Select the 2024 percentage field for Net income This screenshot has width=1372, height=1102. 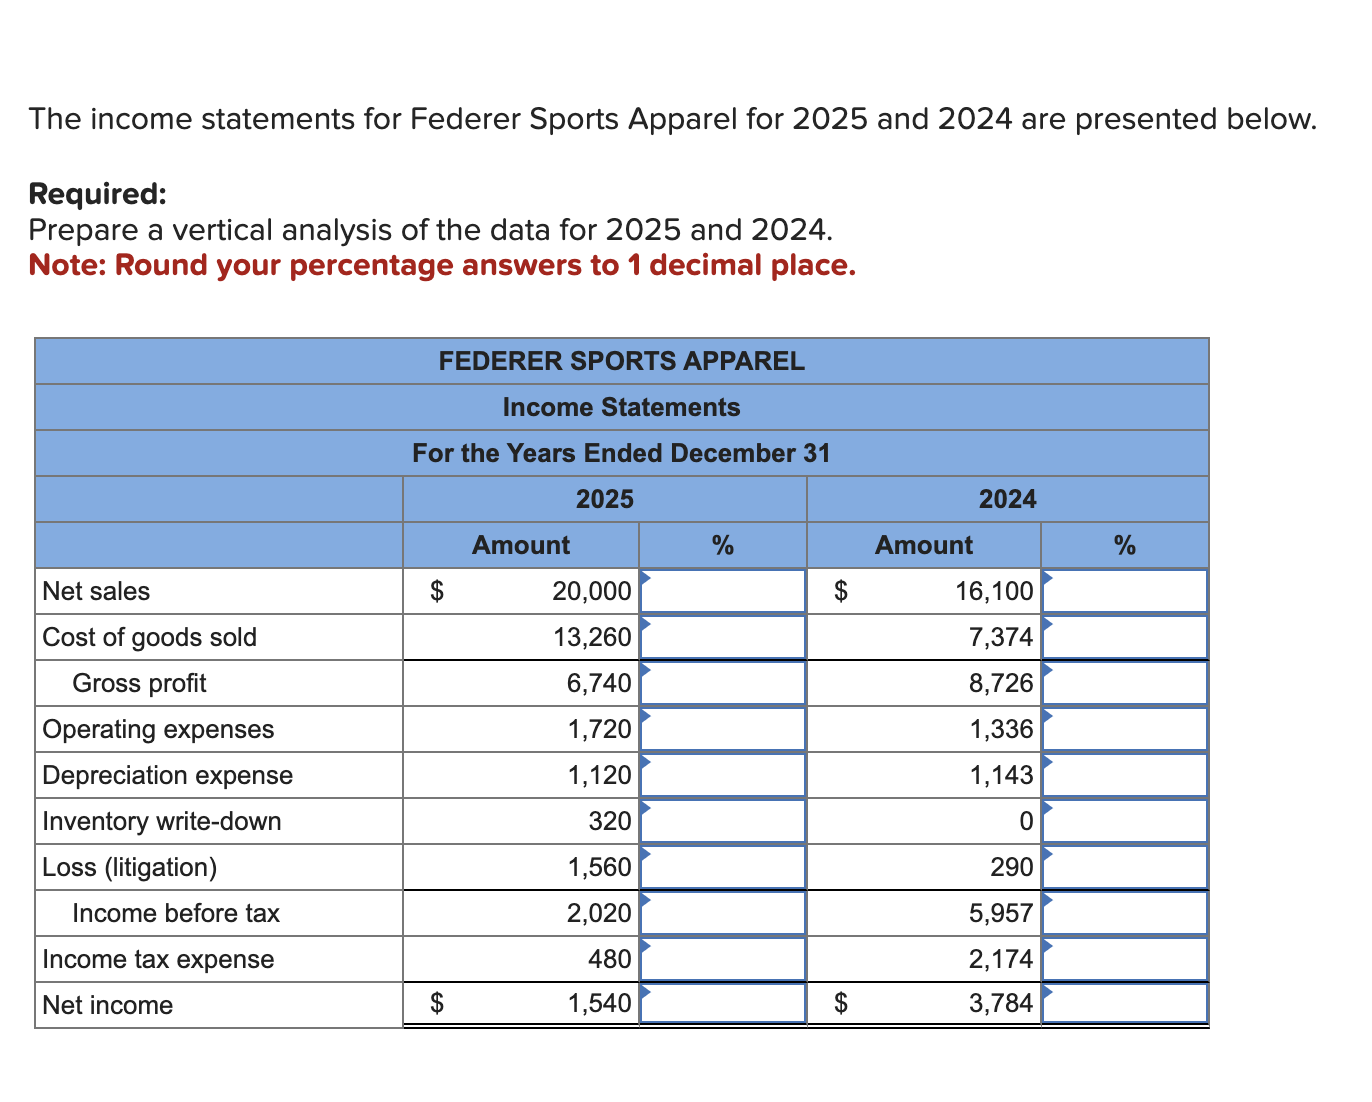pos(1124,1004)
